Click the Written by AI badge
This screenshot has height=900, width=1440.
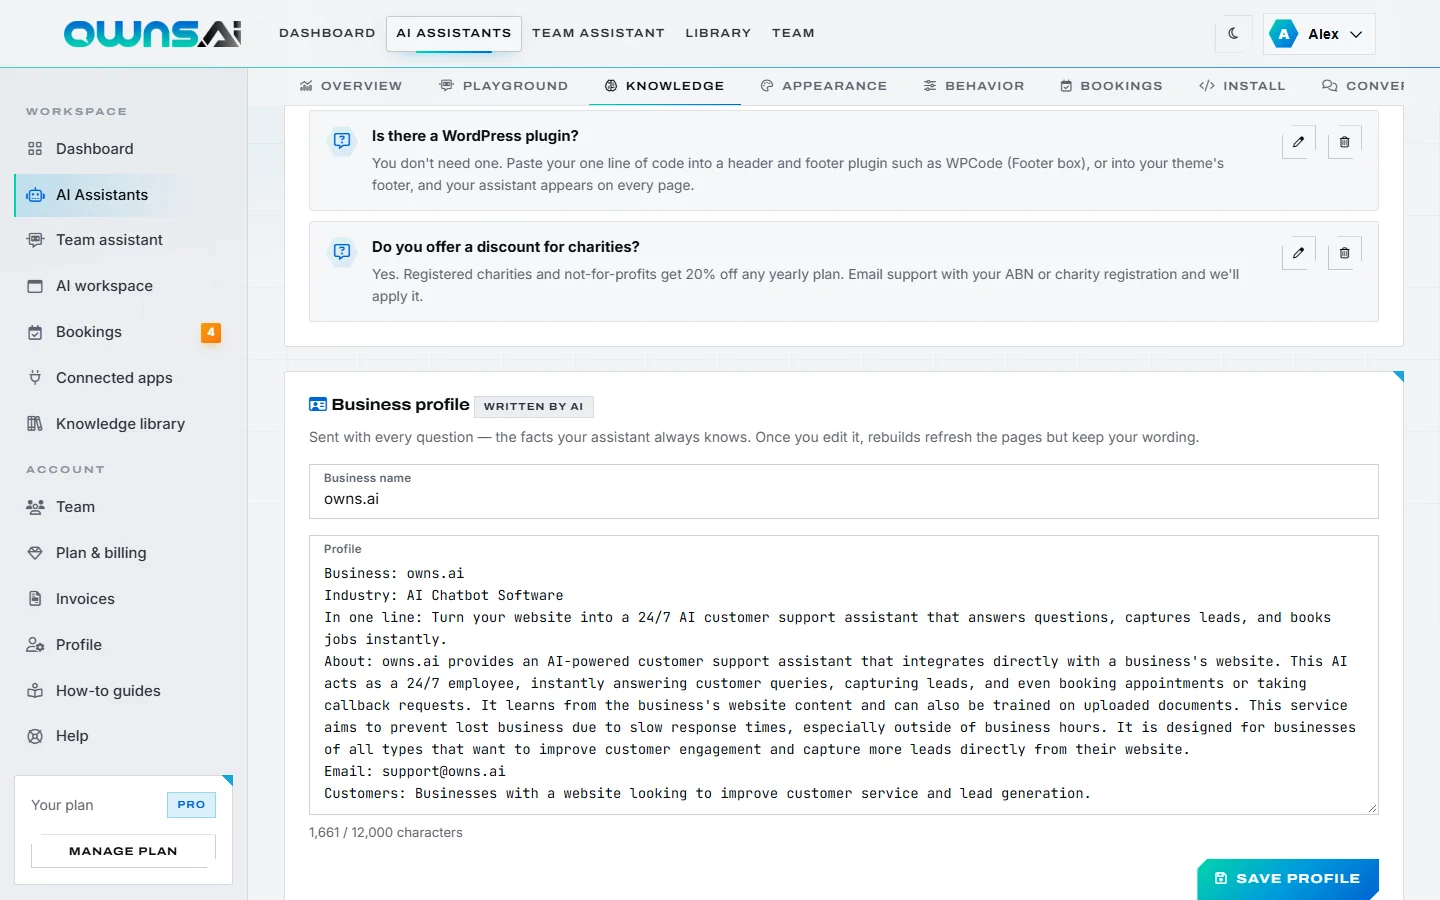[x=534, y=406]
